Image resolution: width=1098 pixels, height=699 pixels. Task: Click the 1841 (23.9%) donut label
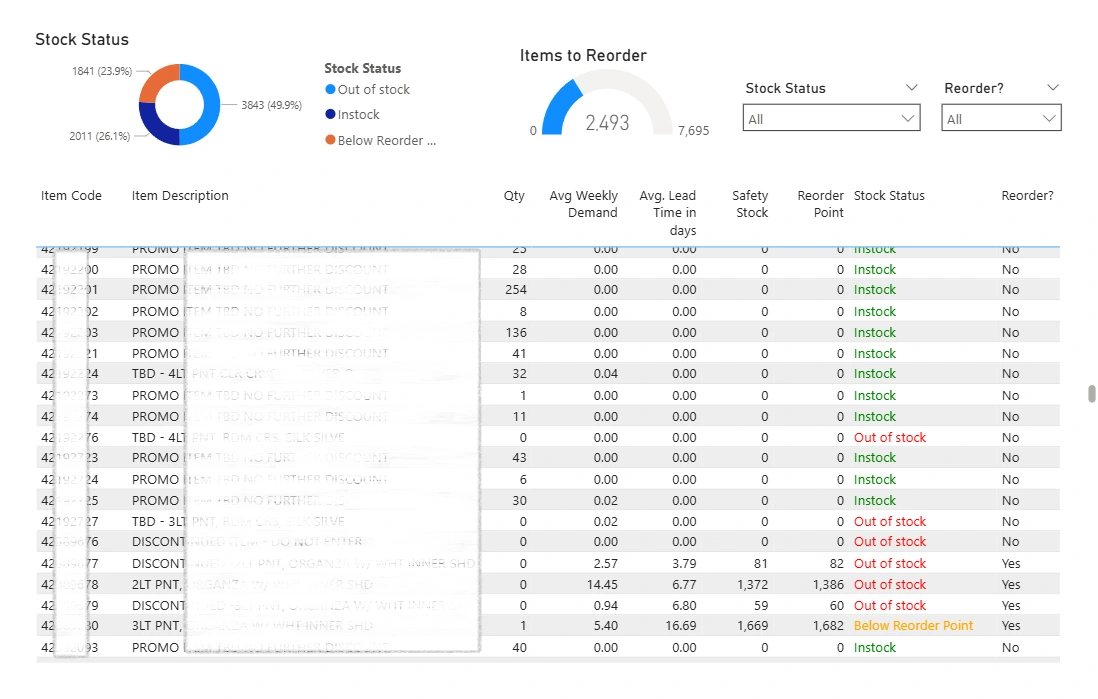[x=102, y=71]
